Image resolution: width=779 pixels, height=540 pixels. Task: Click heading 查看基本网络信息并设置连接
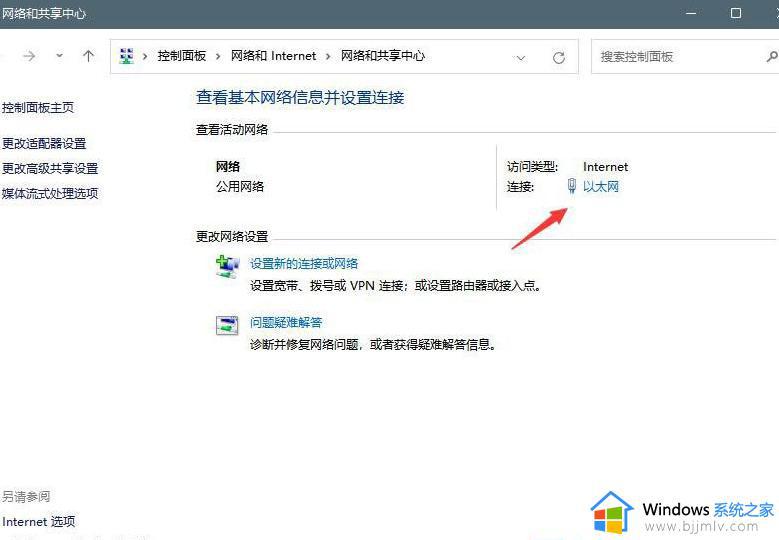(x=300, y=97)
